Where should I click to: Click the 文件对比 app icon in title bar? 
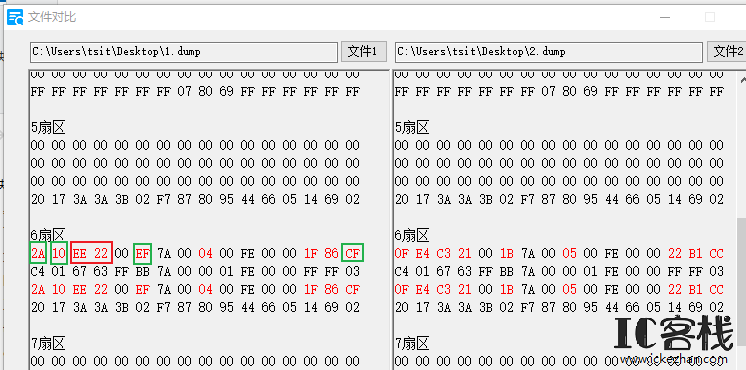coord(15,17)
